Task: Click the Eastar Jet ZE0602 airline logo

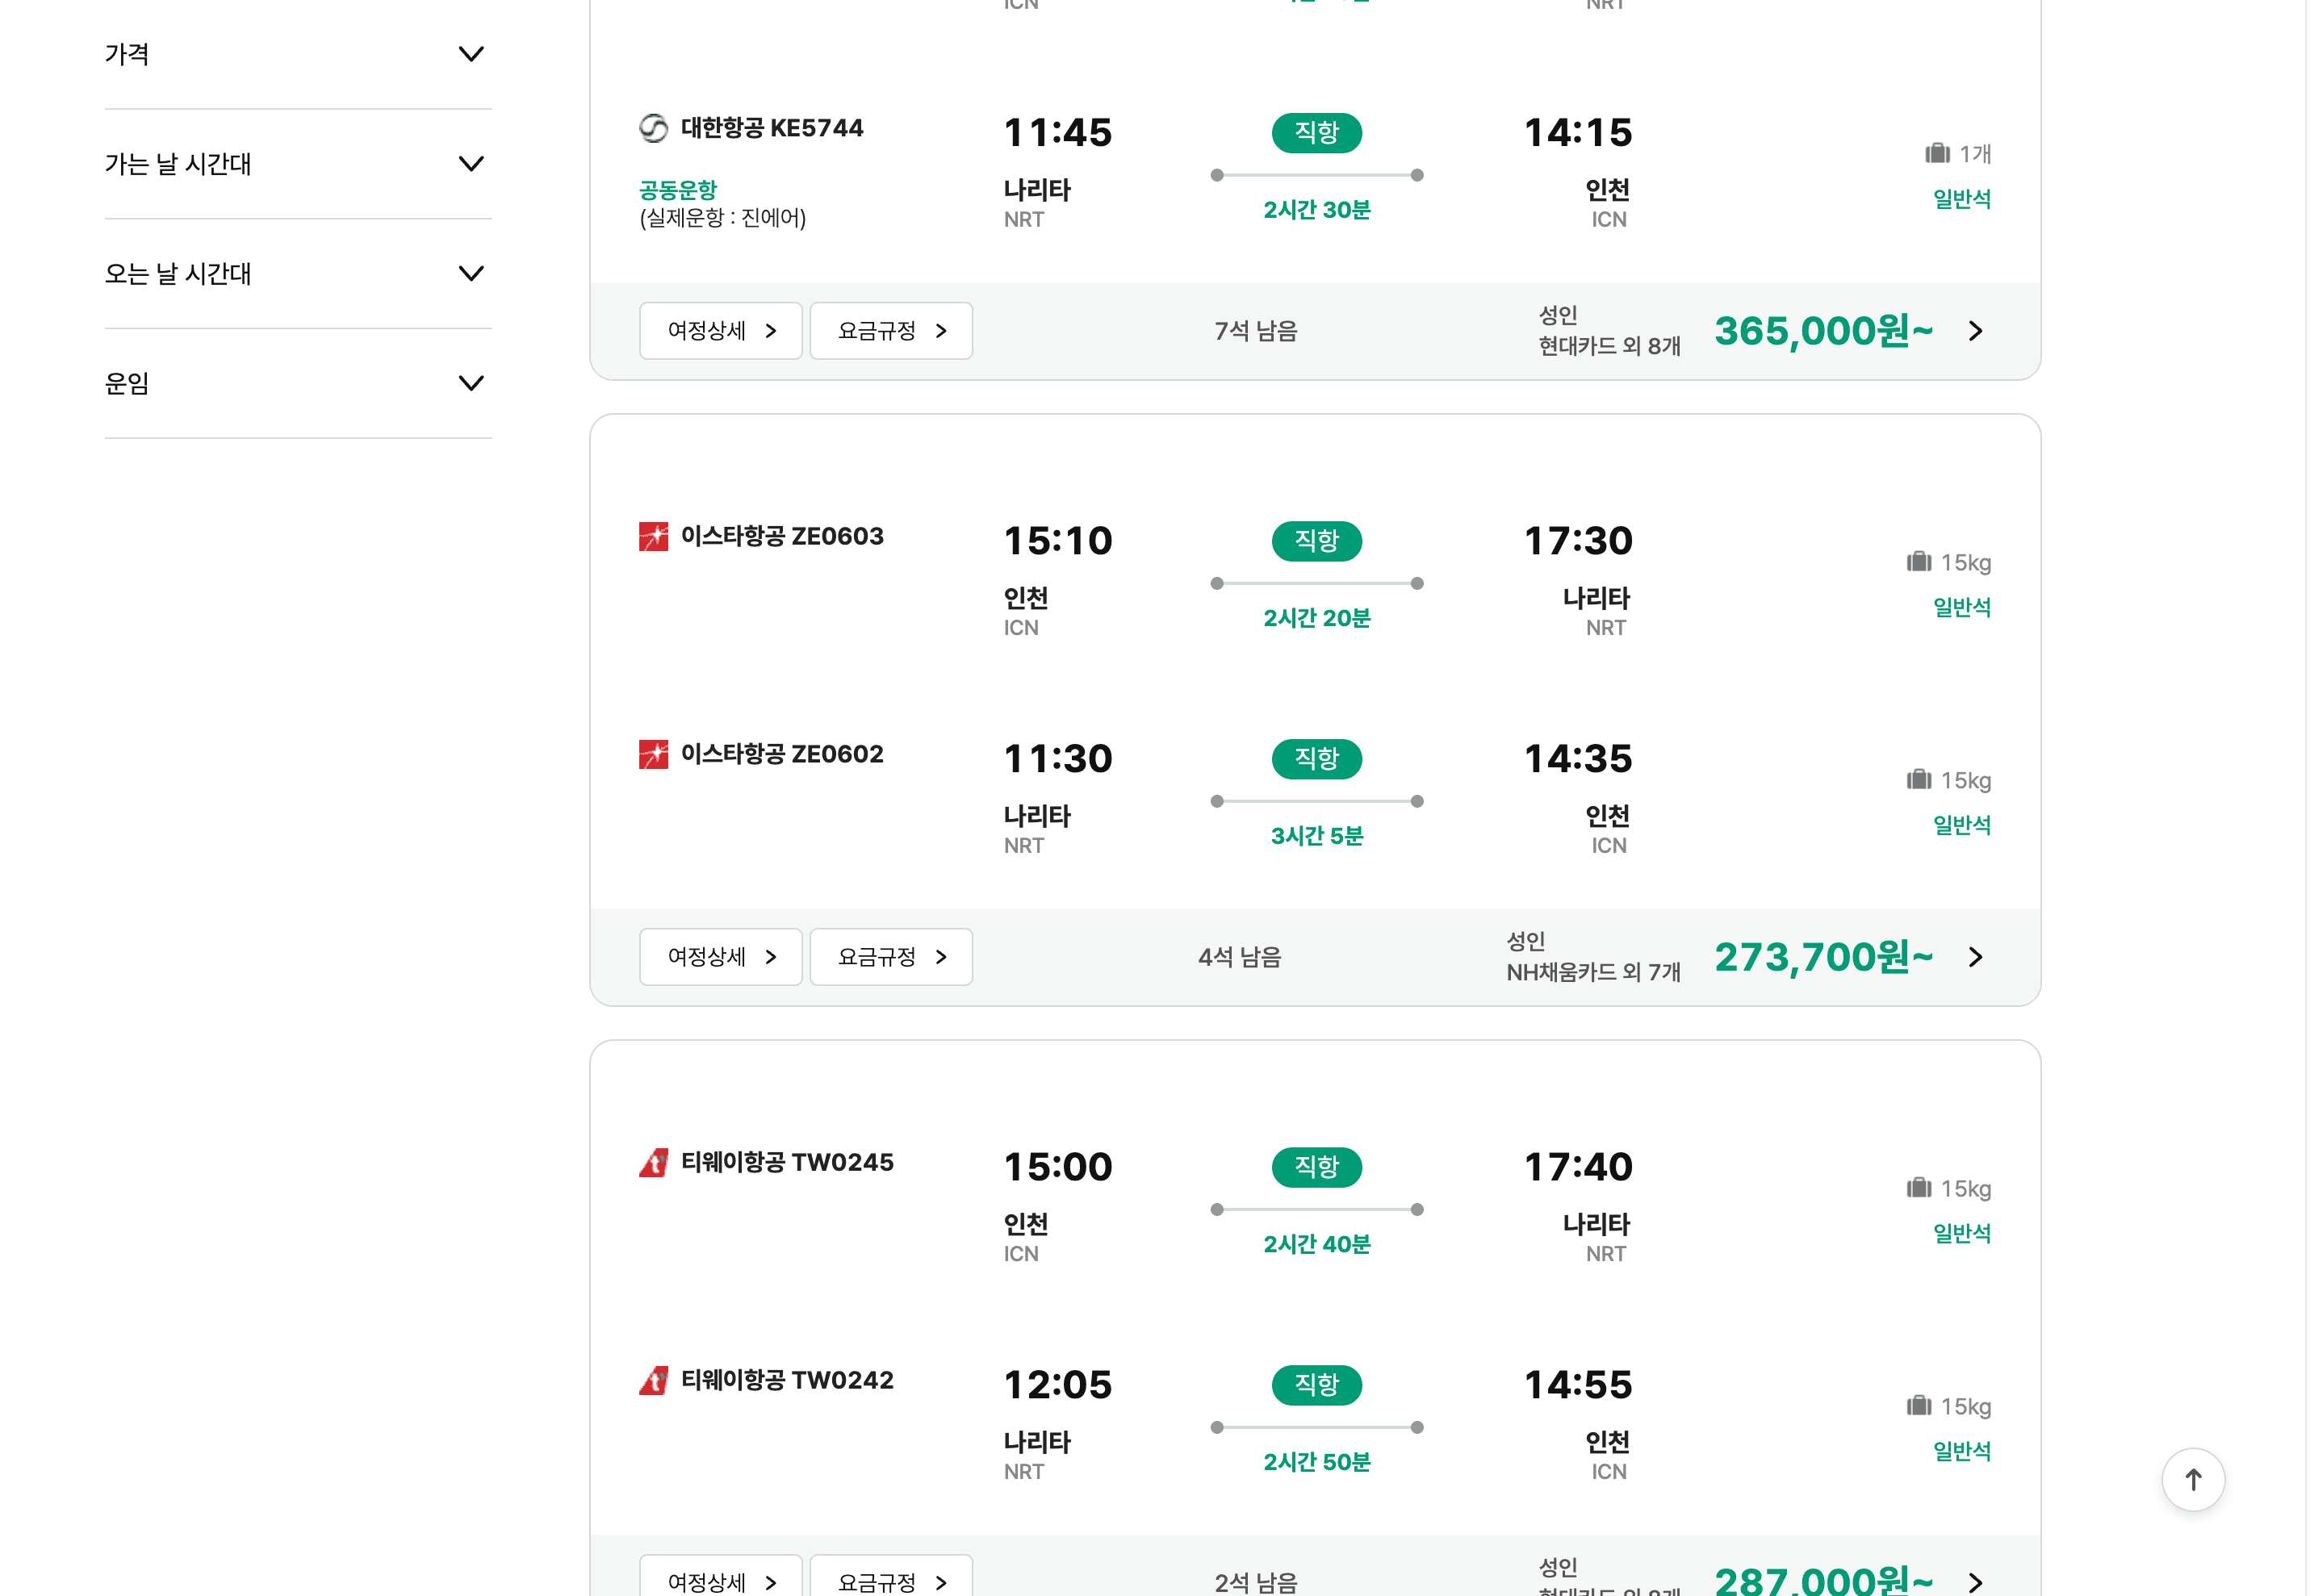Action: click(x=653, y=754)
